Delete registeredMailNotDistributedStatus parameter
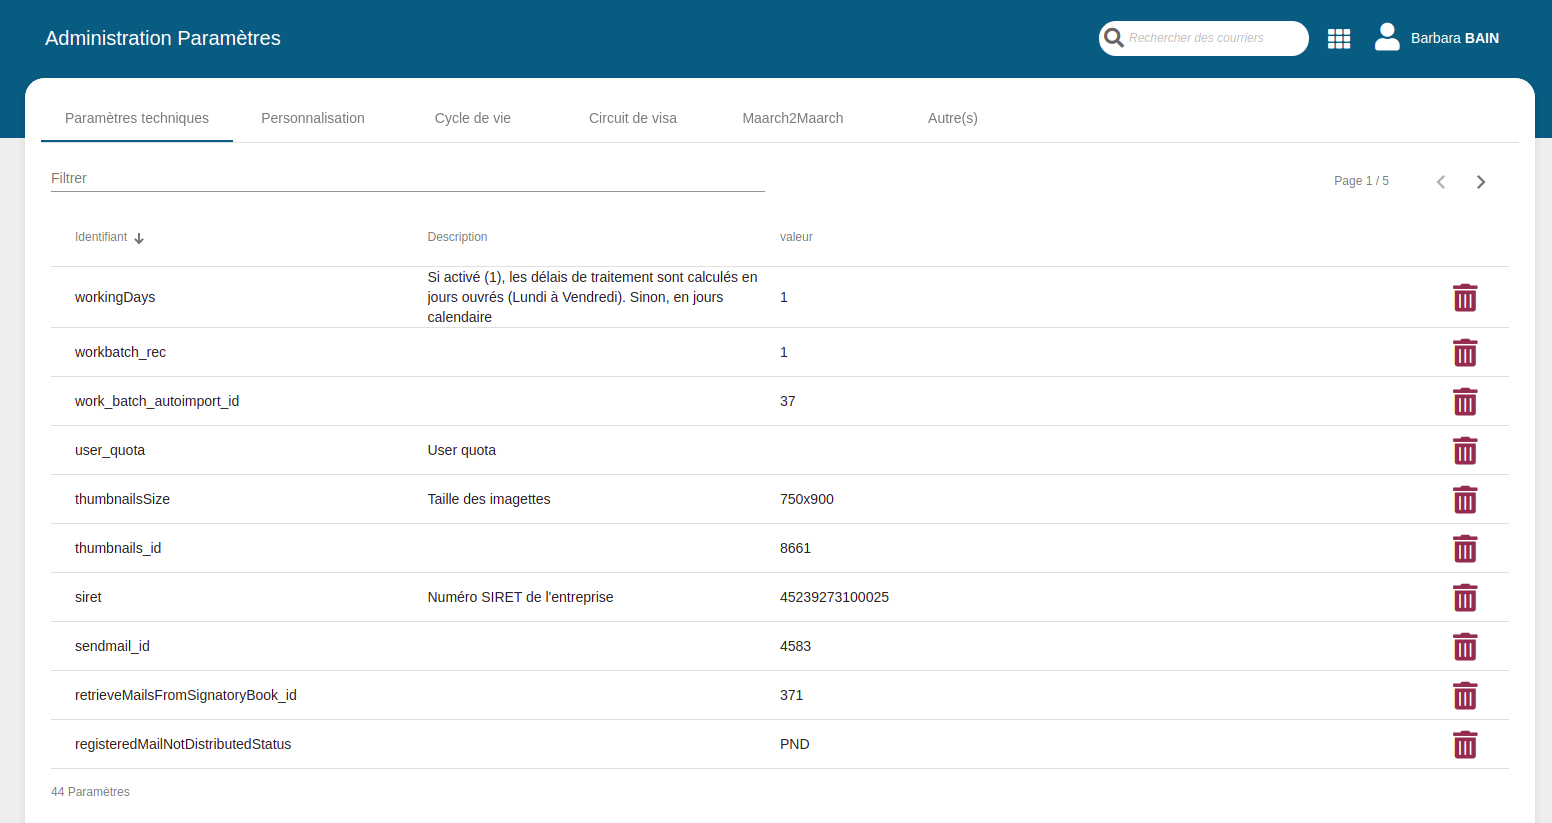Image resolution: width=1552 pixels, height=823 pixels. click(1464, 745)
